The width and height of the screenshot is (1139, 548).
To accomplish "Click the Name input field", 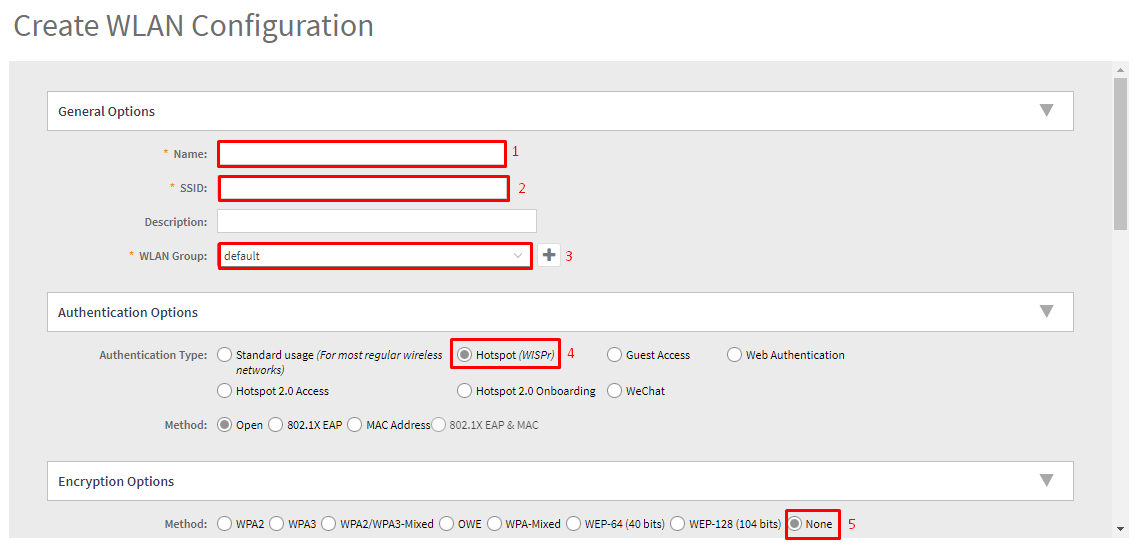I will tap(362, 154).
